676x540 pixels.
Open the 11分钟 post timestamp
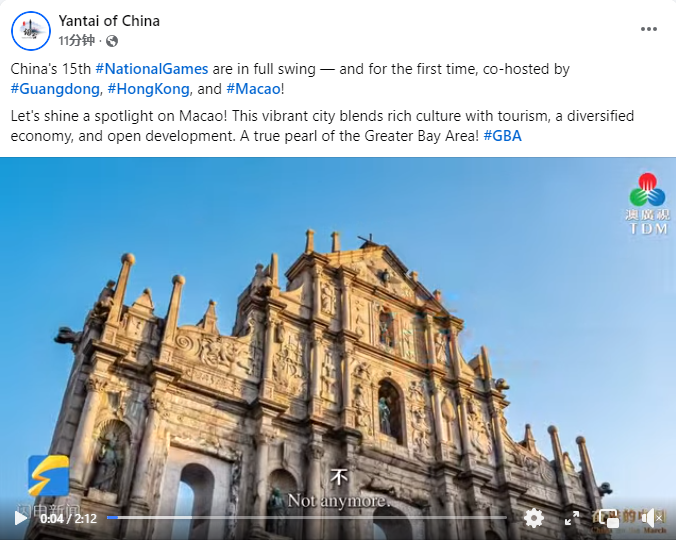77,41
